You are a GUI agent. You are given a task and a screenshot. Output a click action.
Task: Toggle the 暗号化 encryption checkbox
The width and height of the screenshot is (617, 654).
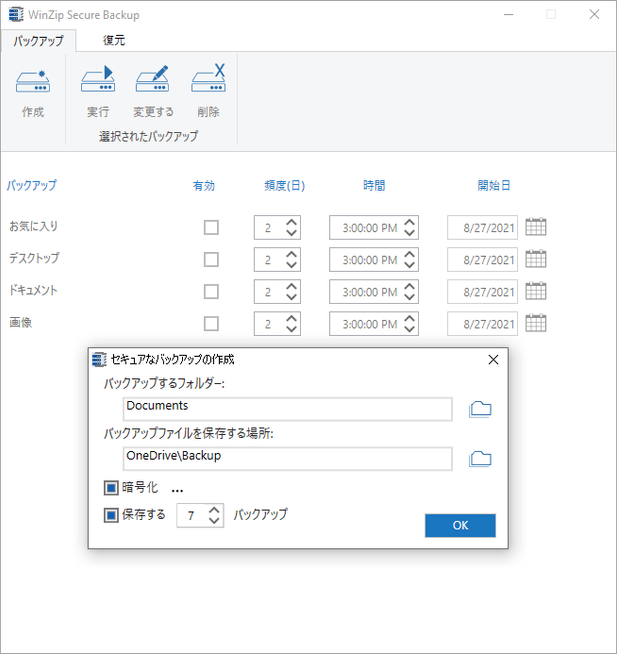pyautogui.click(x=111, y=488)
